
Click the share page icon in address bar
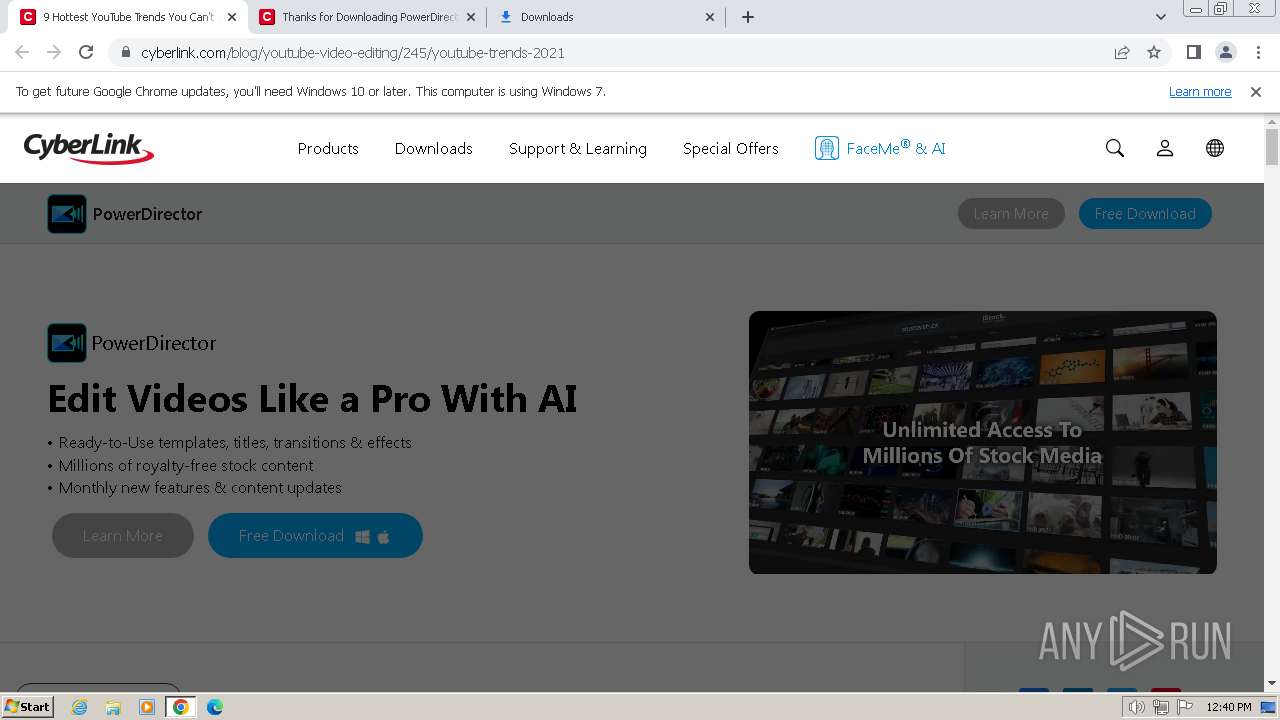[1122, 53]
